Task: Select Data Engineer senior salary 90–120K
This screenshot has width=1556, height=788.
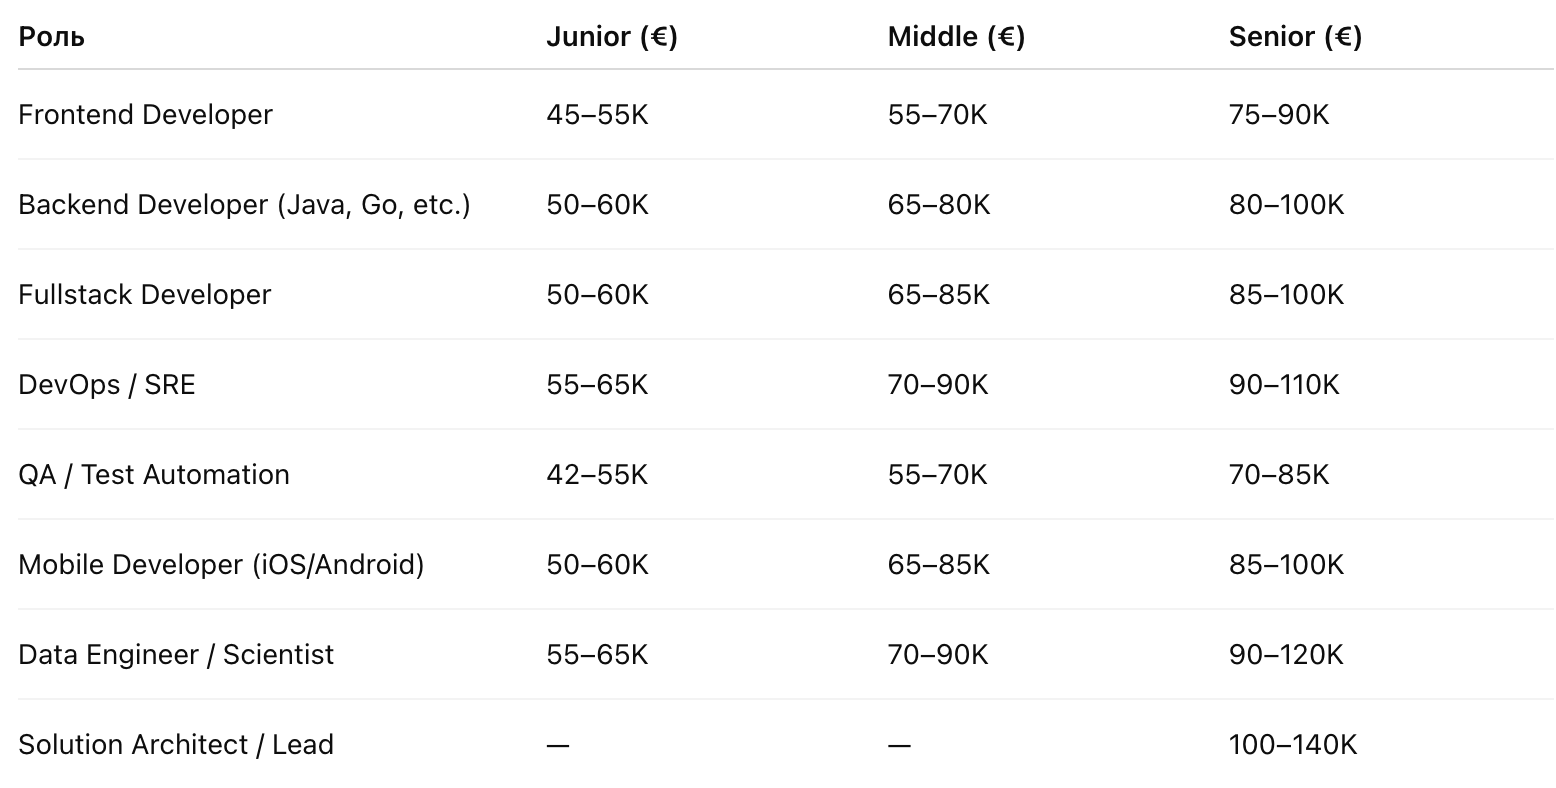Action: click(1286, 654)
